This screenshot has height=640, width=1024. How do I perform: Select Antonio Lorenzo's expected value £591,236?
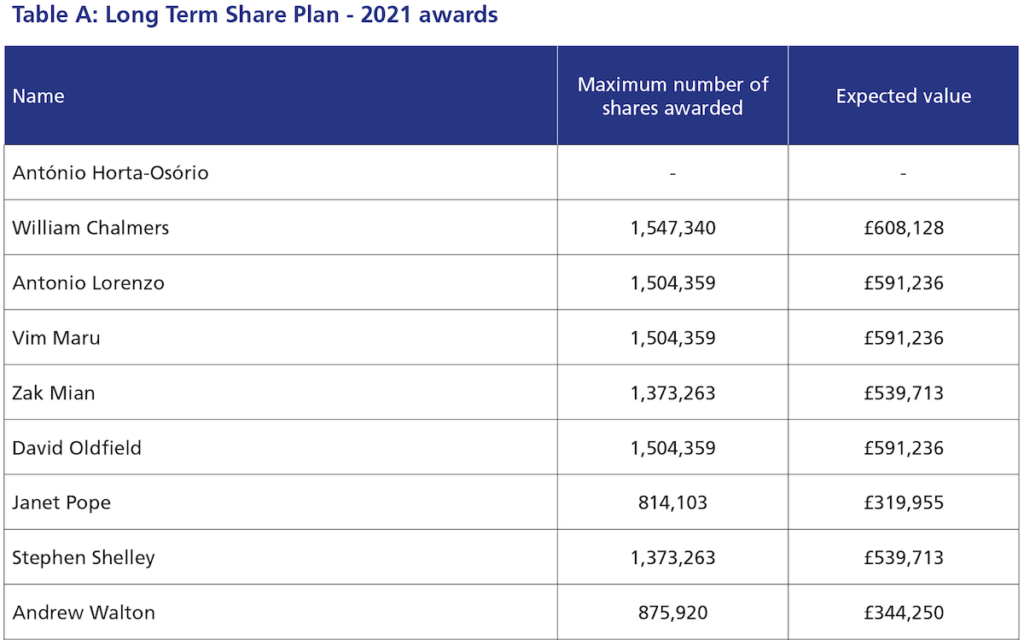coord(903,283)
